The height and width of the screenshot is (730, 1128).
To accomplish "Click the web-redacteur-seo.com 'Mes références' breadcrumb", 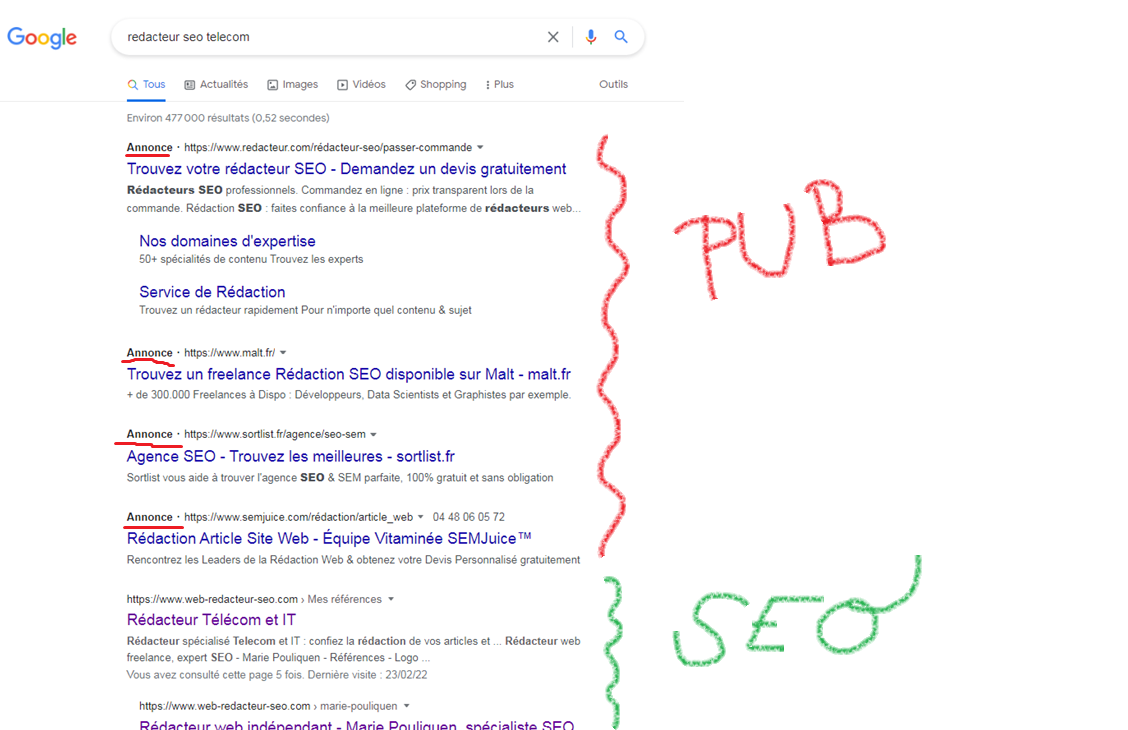I will tap(254, 599).
